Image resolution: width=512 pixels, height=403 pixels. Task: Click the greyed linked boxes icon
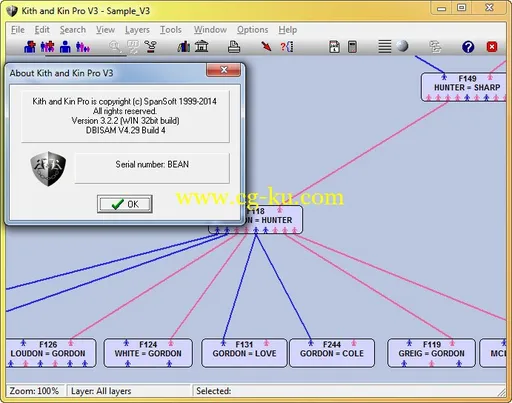click(x=435, y=47)
